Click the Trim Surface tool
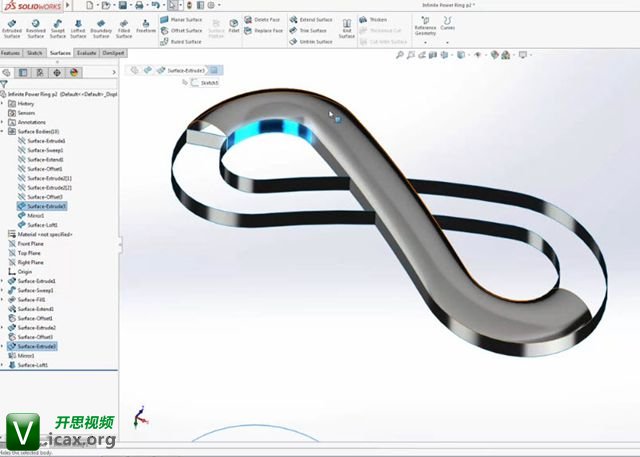The image size is (640, 457). click(x=308, y=31)
